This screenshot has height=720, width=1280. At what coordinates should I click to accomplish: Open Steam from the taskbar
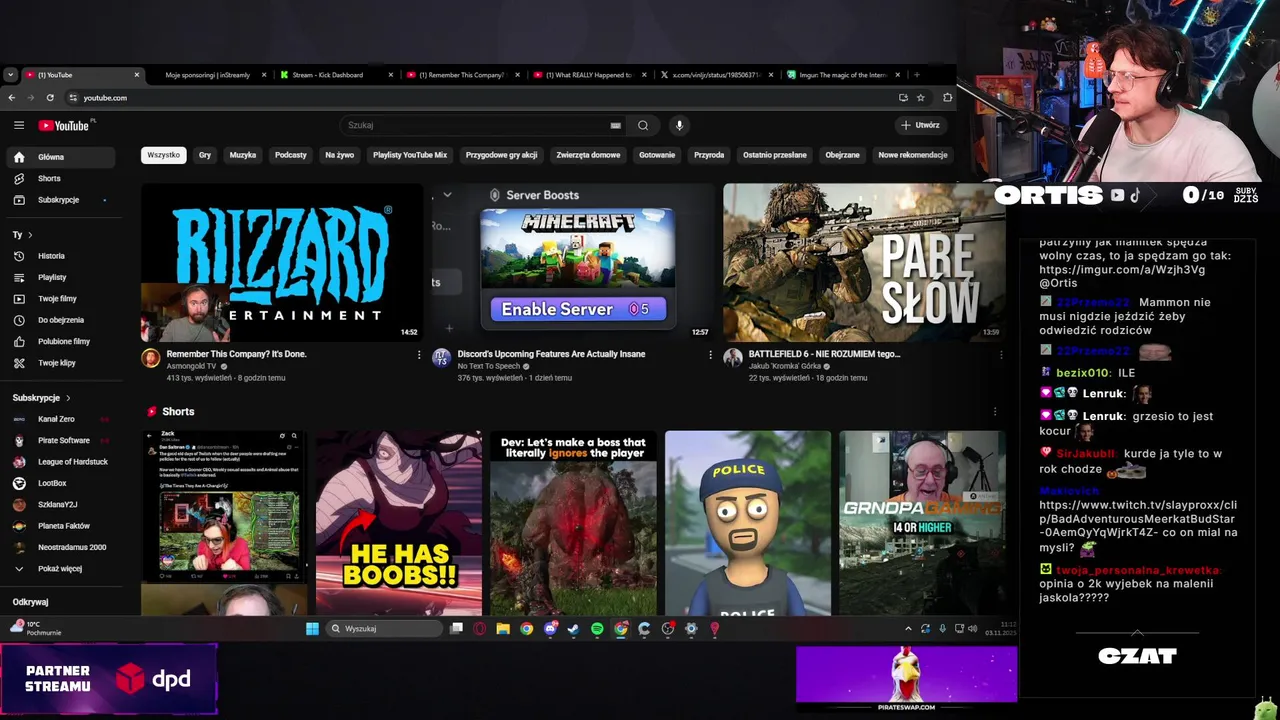(573, 629)
